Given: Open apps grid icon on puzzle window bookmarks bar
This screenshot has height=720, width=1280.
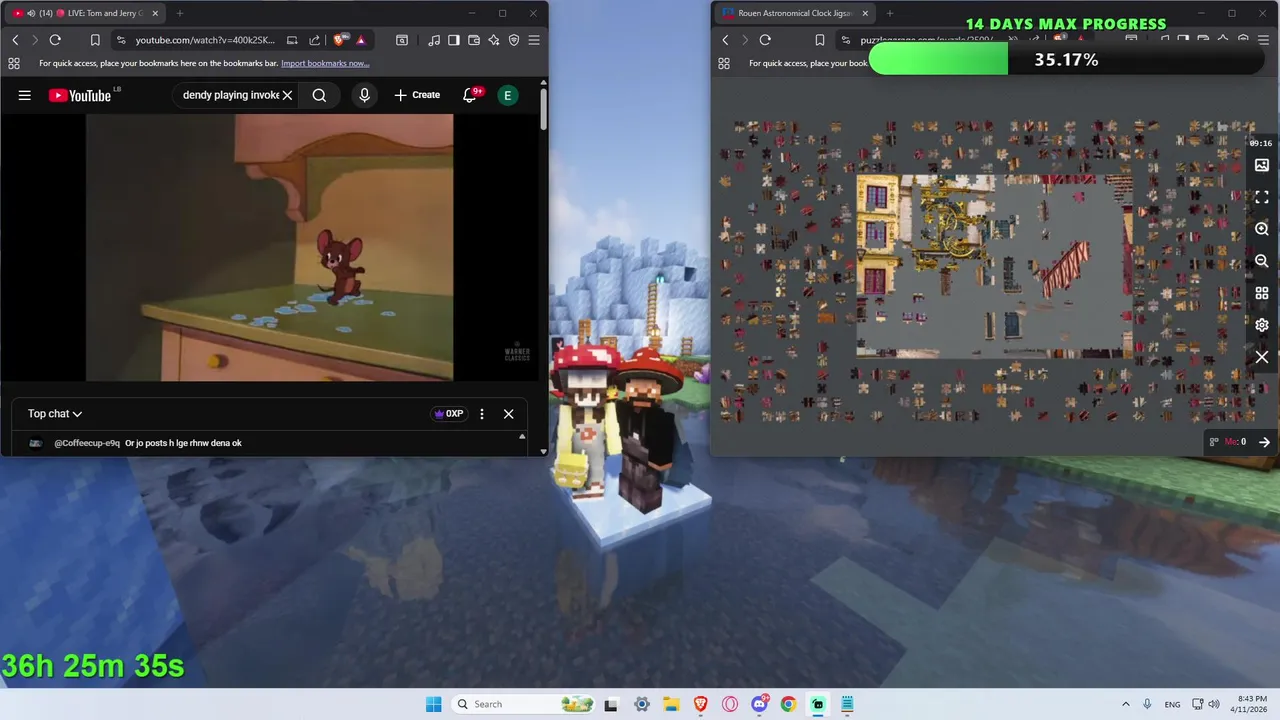Looking at the screenshot, I should coord(723,63).
